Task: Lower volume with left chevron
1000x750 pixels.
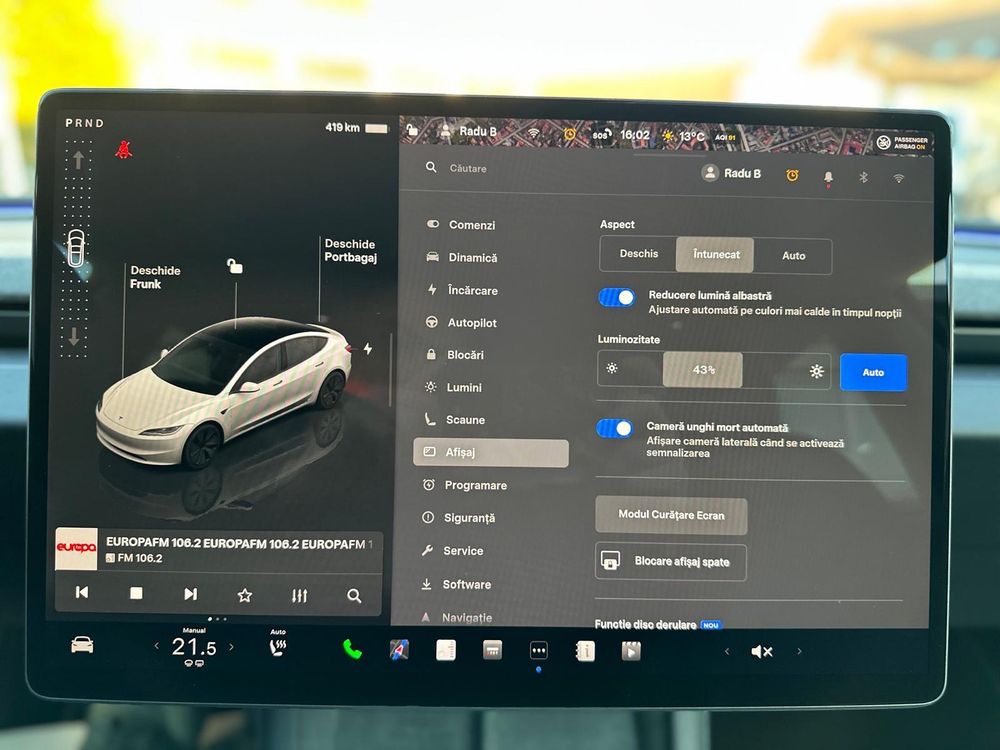Action: click(x=726, y=651)
